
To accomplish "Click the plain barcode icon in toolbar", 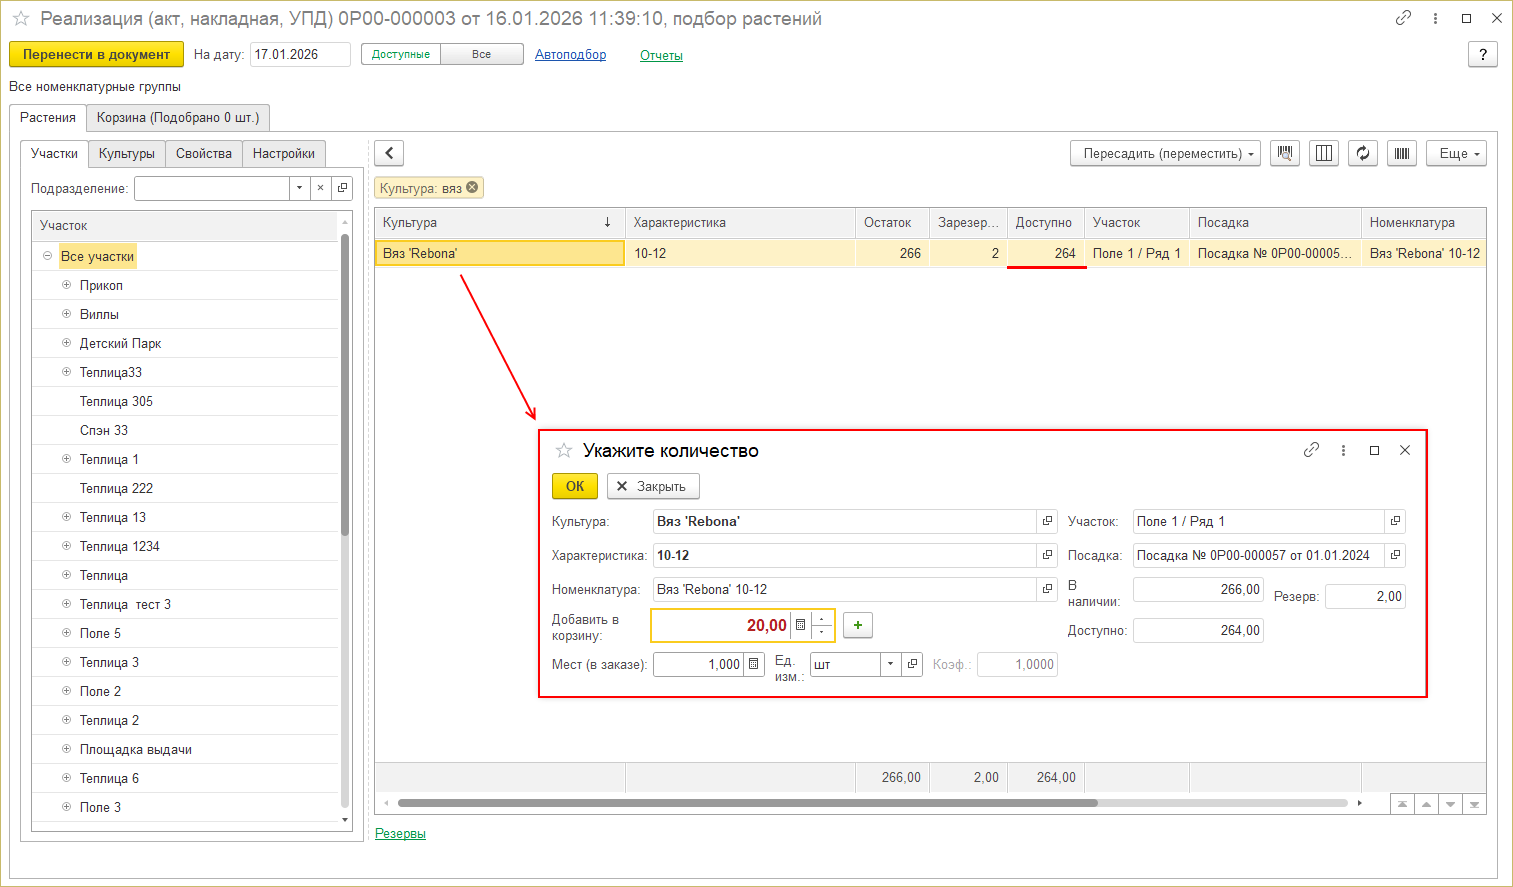I will 1402,153.
